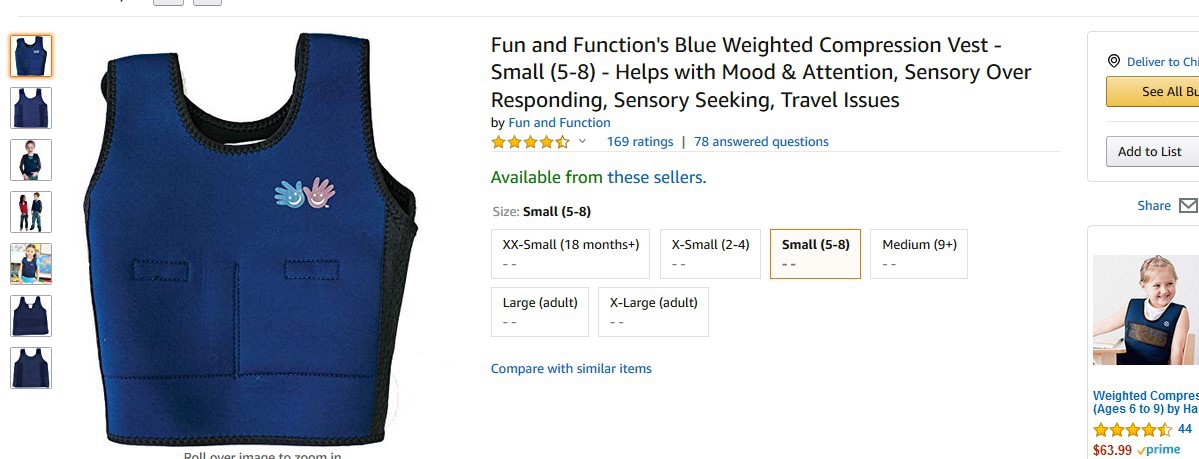
Task: Pick the Large (adult) size option
Action: point(540,312)
